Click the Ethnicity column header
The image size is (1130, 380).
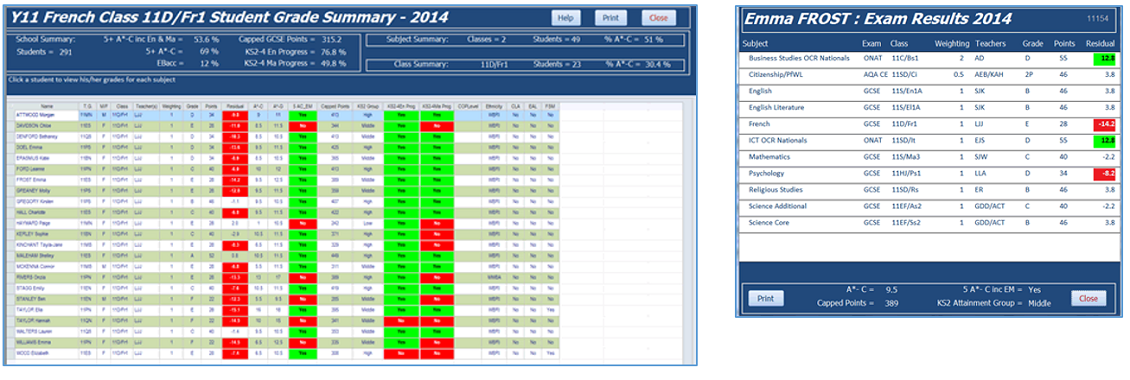(494, 106)
